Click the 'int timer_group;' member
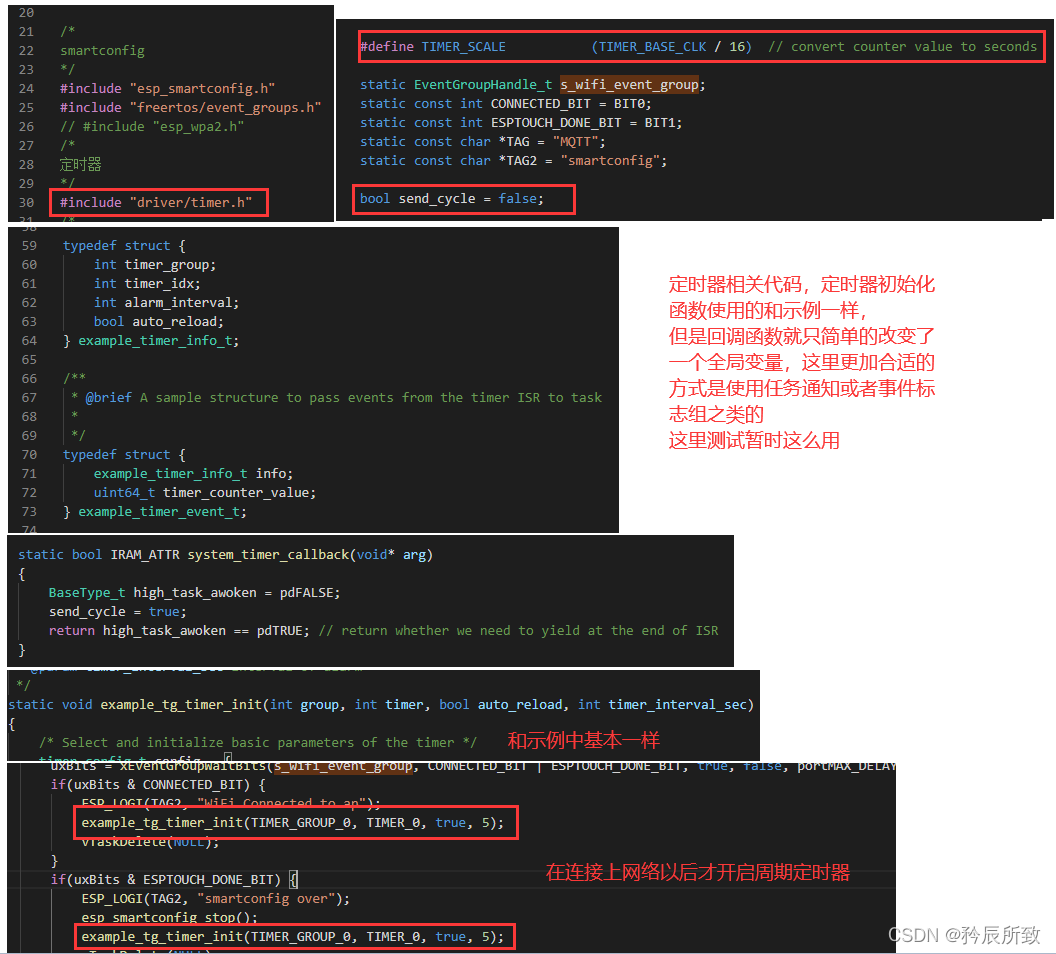Image resolution: width=1056 pixels, height=954 pixels. tap(155, 265)
